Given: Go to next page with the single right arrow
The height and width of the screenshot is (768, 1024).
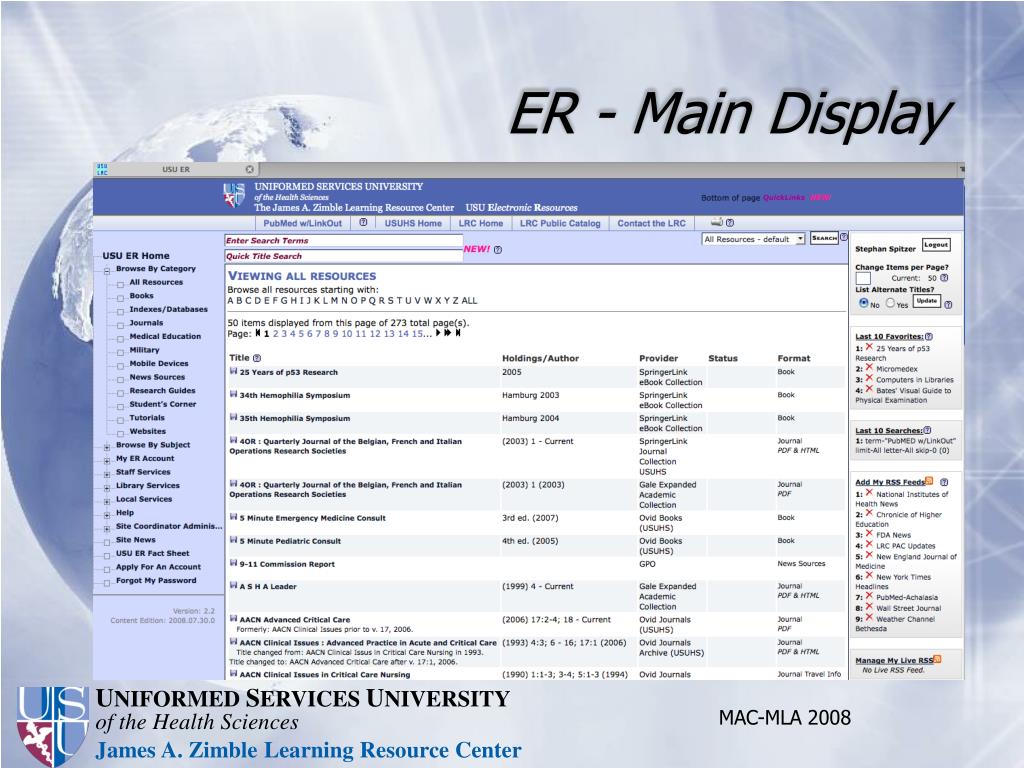Looking at the screenshot, I should pos(438,333).
